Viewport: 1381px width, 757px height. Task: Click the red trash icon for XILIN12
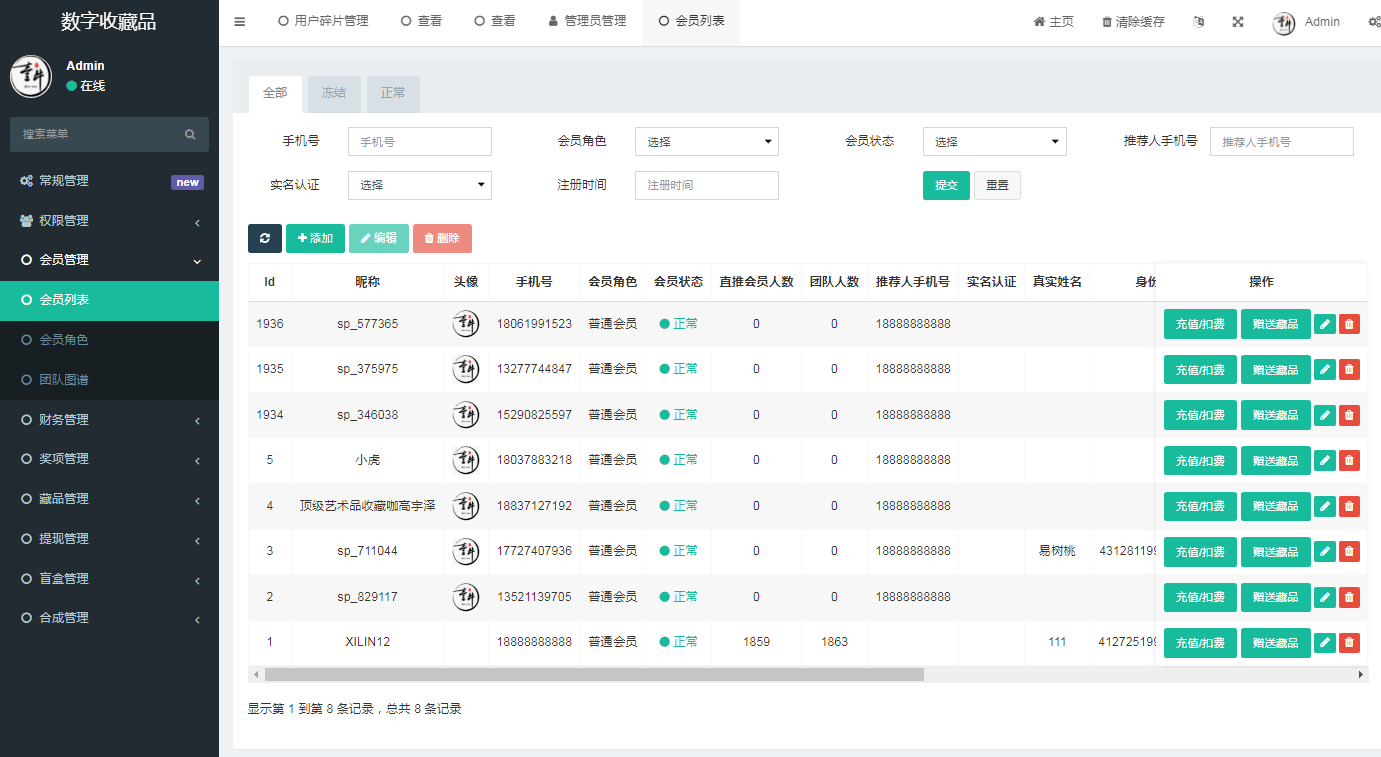click(1349, 643)
